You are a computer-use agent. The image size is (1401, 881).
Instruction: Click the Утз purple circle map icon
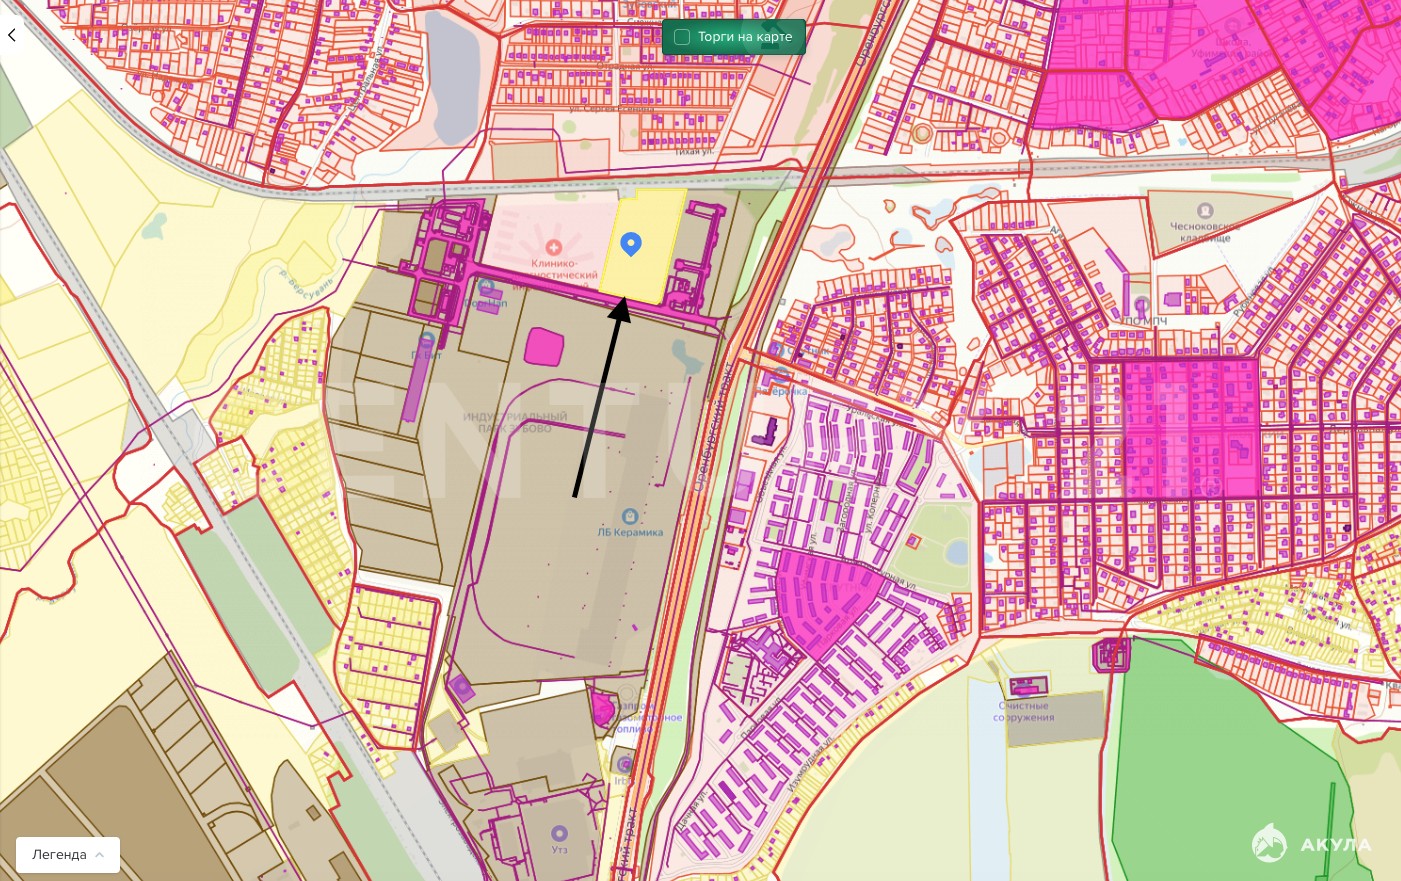[x=559, y=833]
